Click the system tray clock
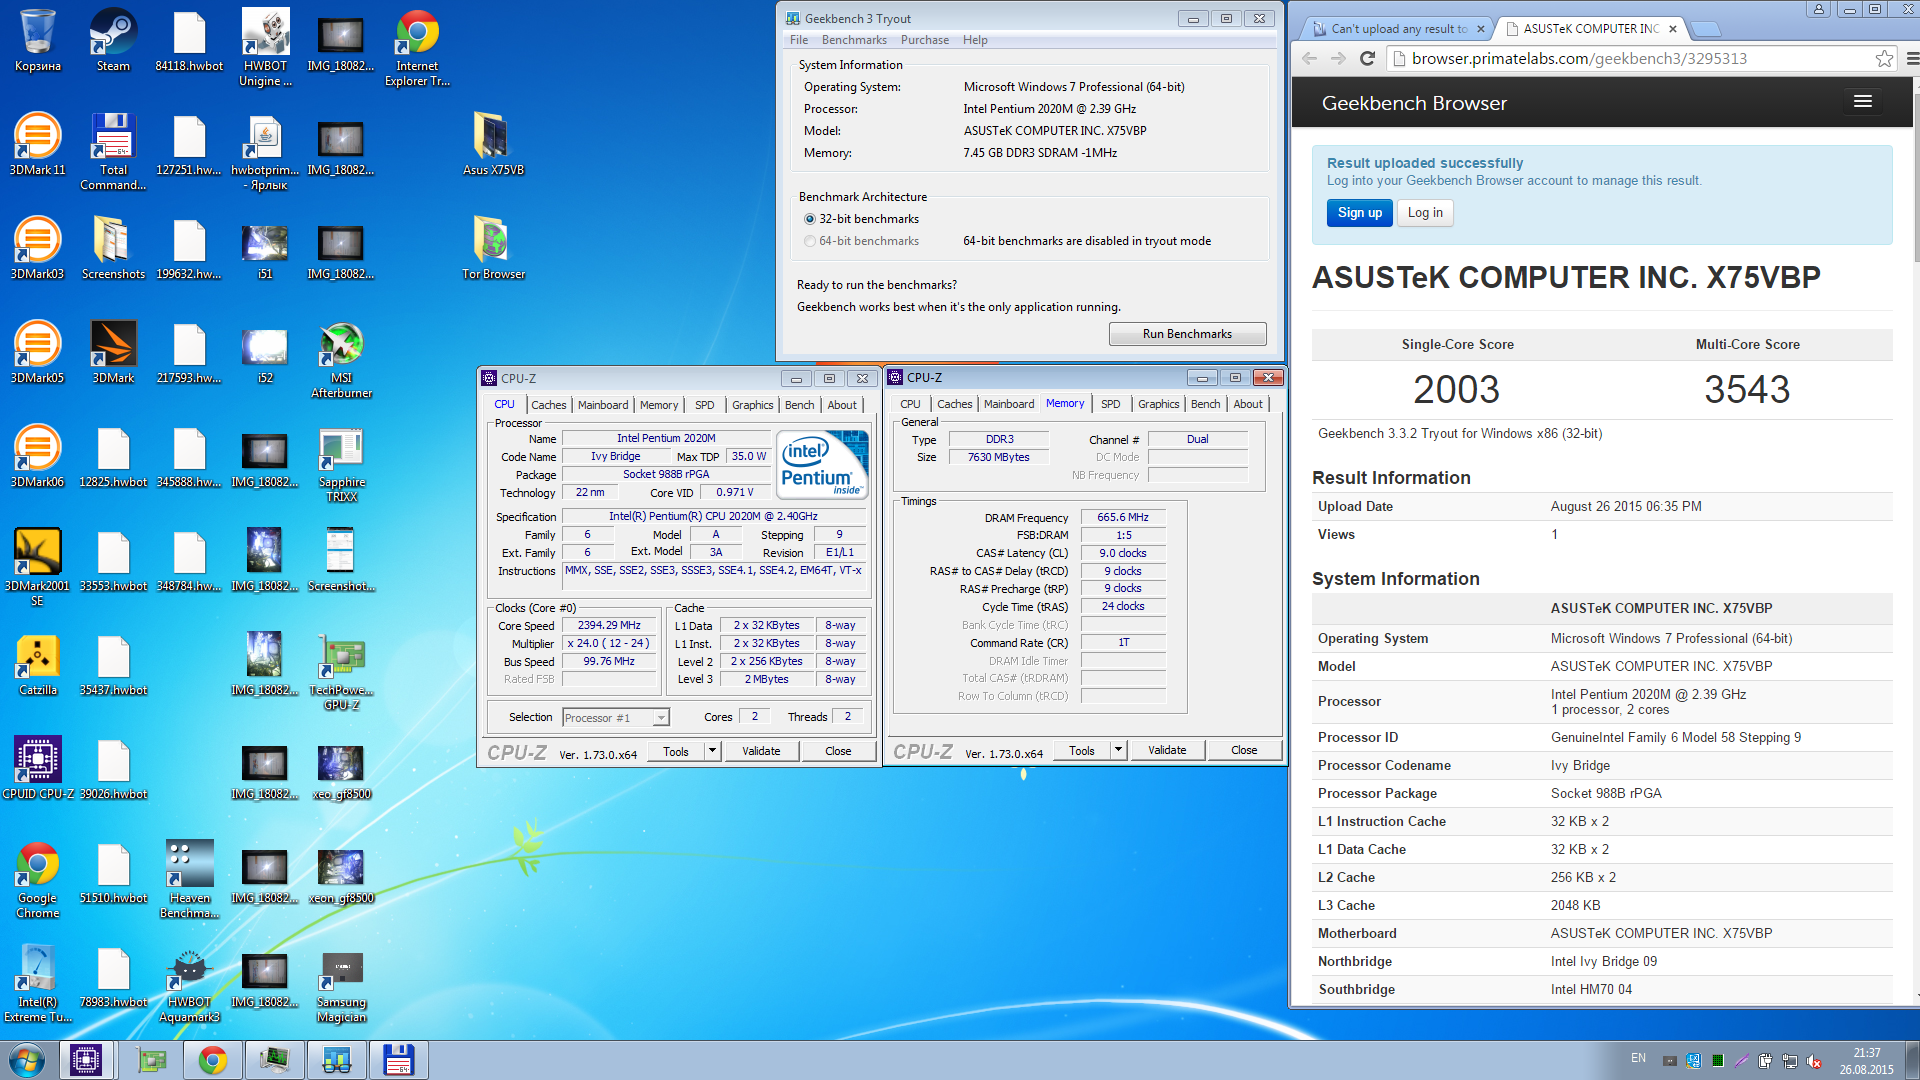Viewport: 1920px width, 1080px height. tap(1866, 1061)
